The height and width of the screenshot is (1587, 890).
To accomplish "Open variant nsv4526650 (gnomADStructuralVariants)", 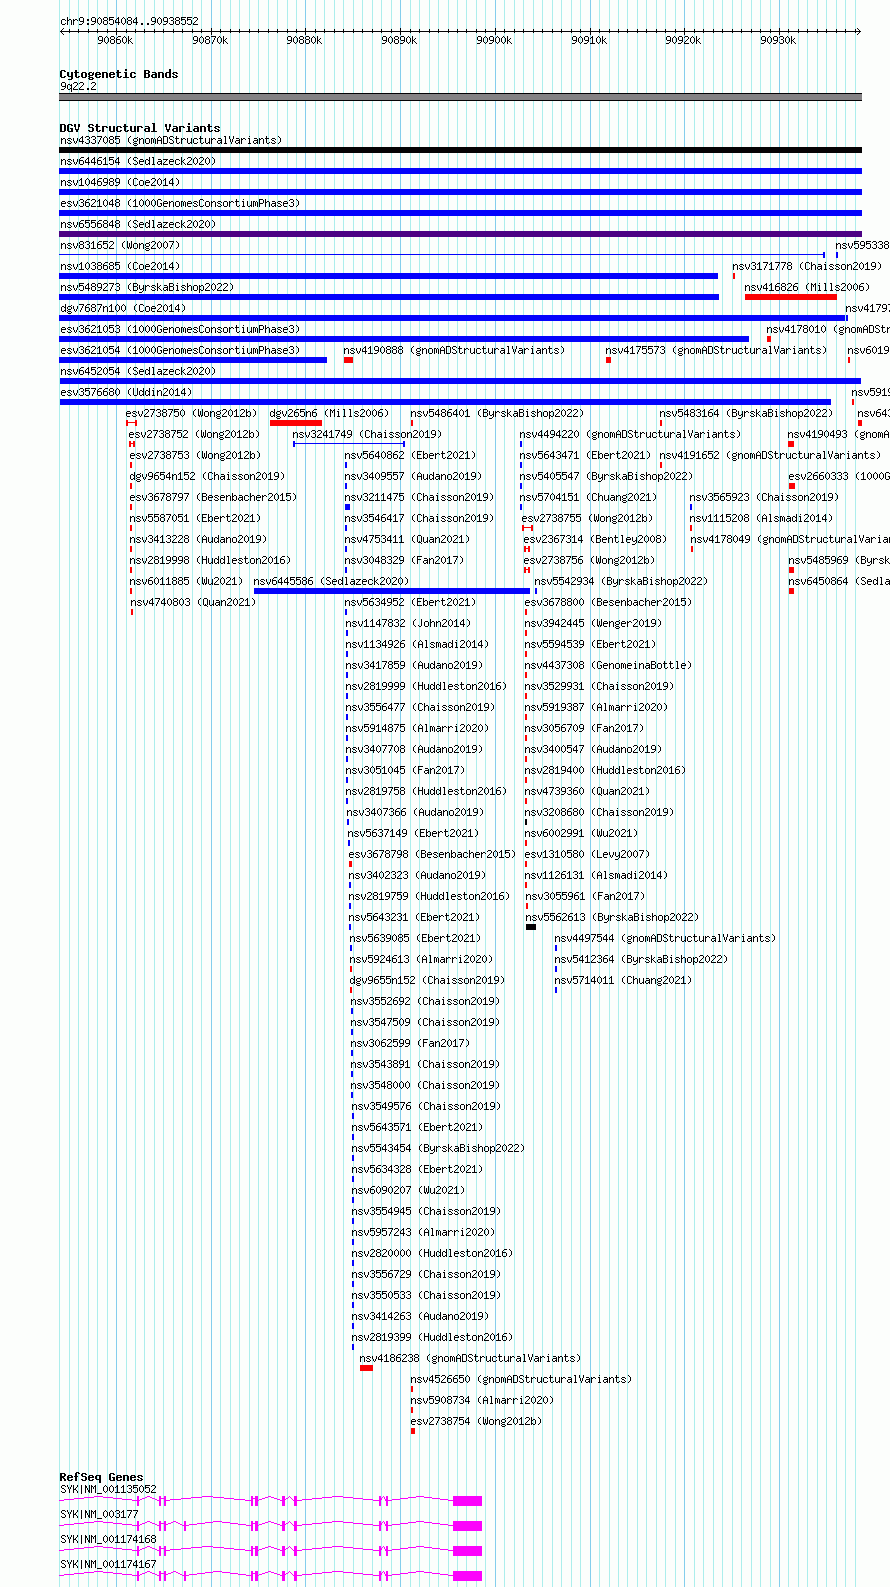I will pos(521,1379).
